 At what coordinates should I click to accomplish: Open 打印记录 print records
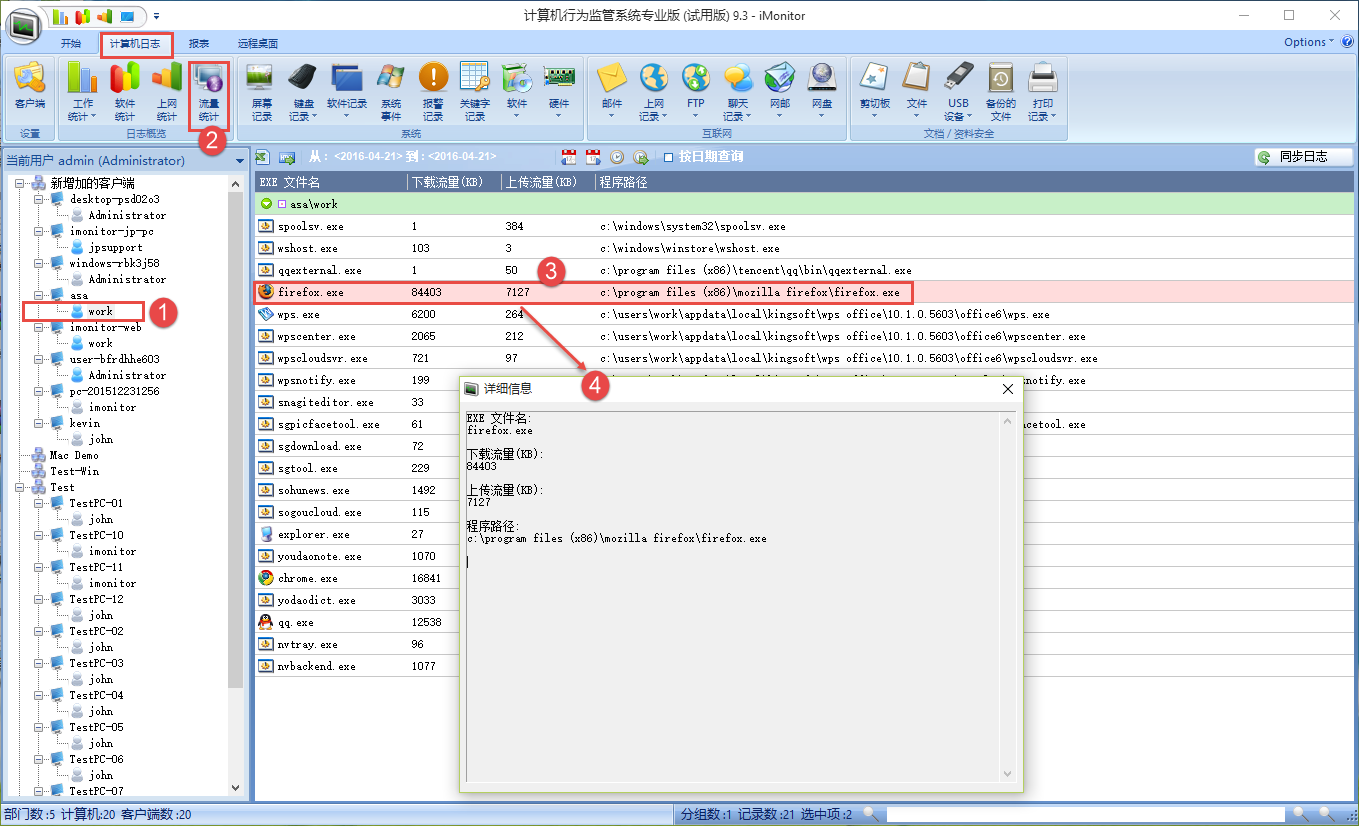point(1043,91)
